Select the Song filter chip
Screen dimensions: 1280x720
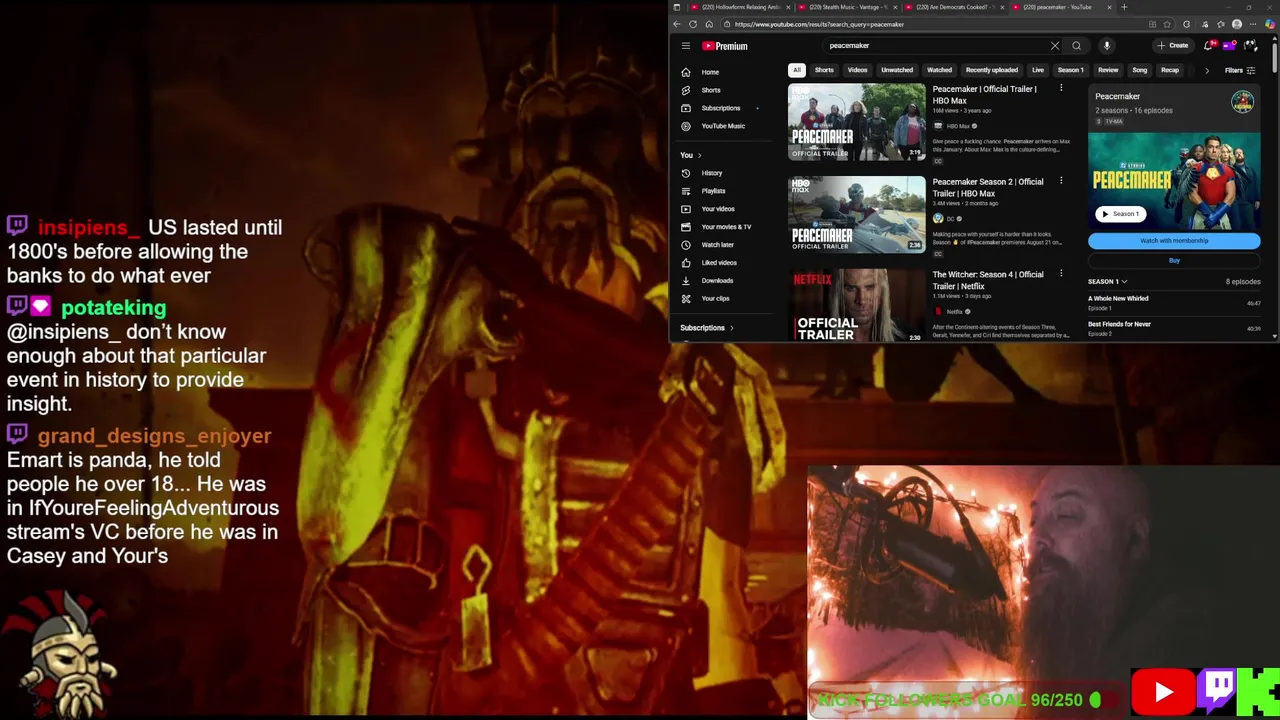1139,70
